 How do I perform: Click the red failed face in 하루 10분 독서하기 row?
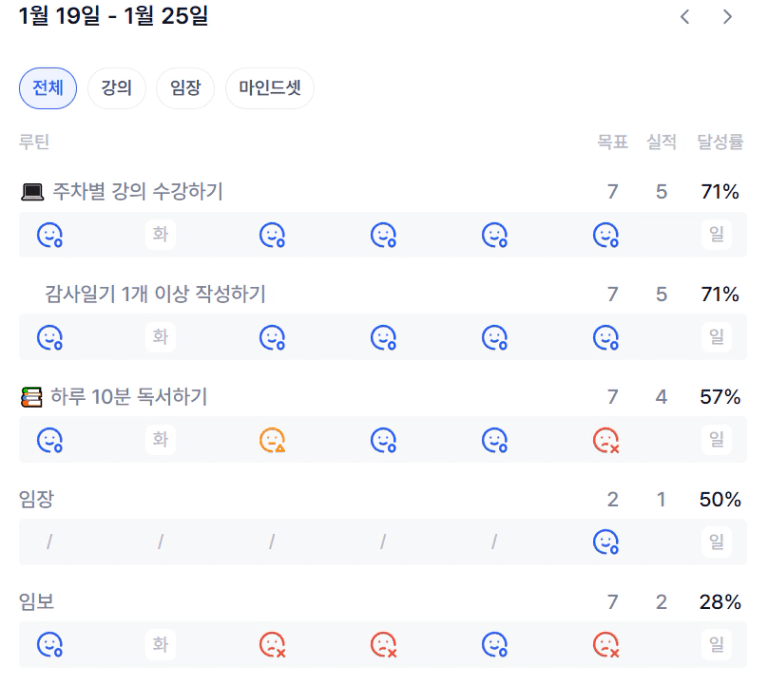(605, 439)
